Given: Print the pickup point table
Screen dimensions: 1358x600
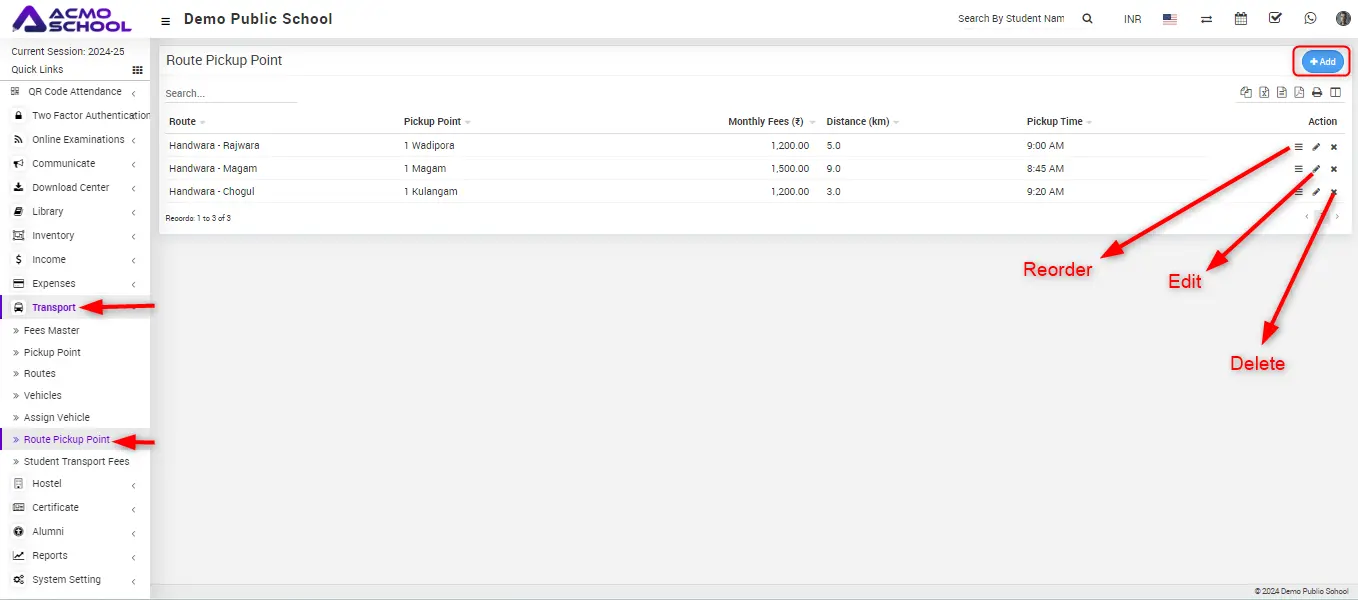Looking at the screenshot, I should point(1317,93).
